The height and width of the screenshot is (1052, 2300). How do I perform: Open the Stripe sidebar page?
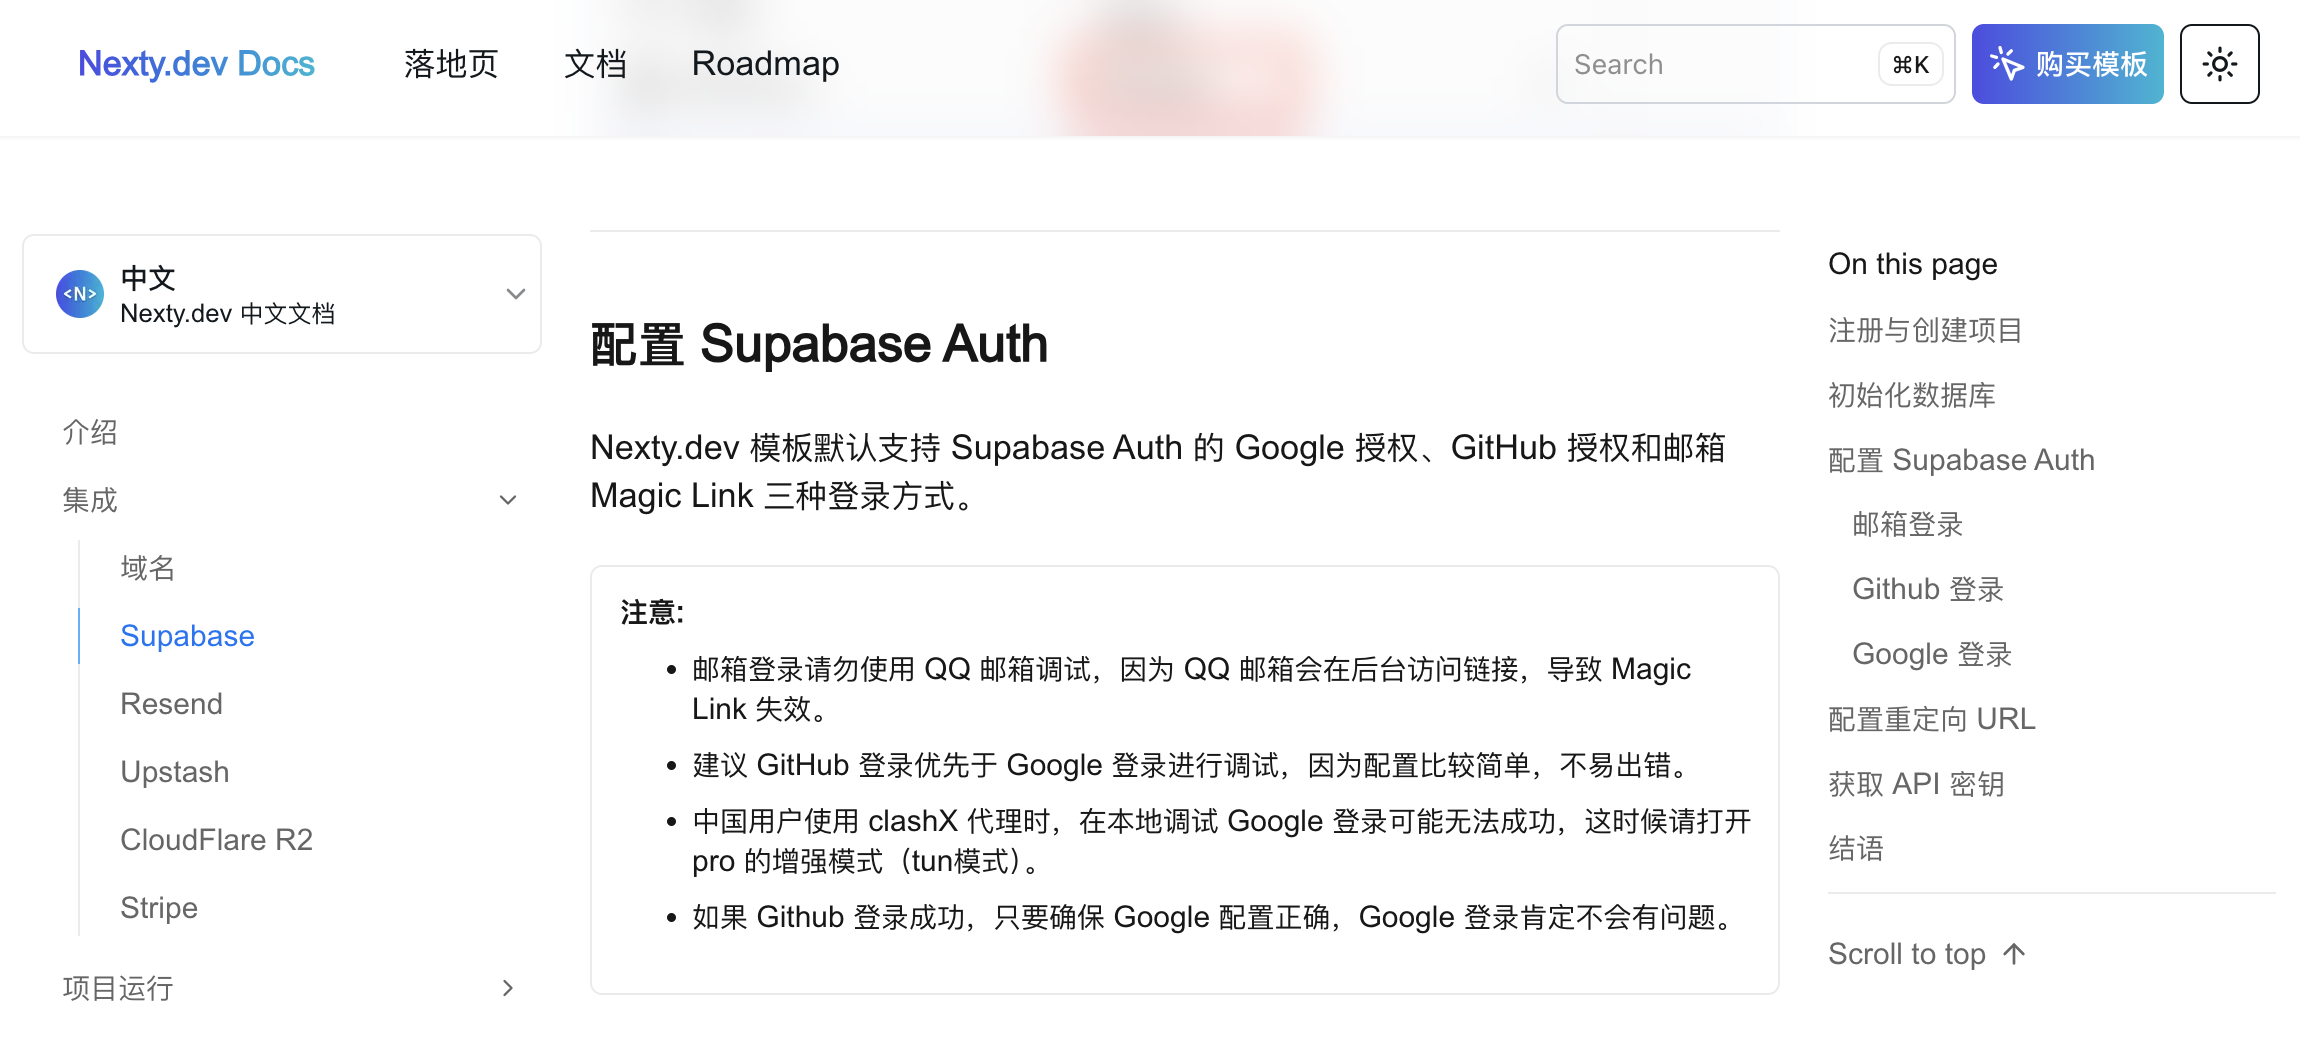pyautogui.click(x=159, y=908)
